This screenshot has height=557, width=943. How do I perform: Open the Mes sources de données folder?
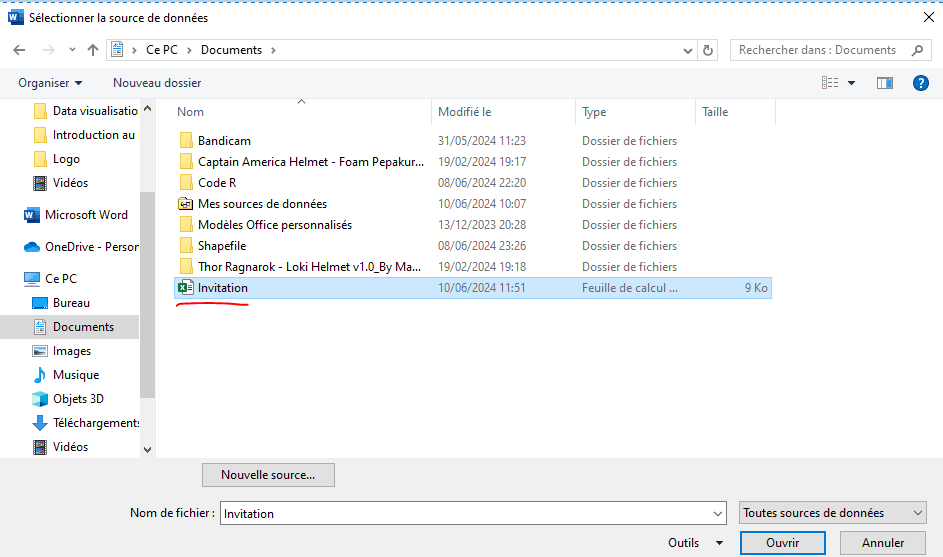click(x=262, y=204)
